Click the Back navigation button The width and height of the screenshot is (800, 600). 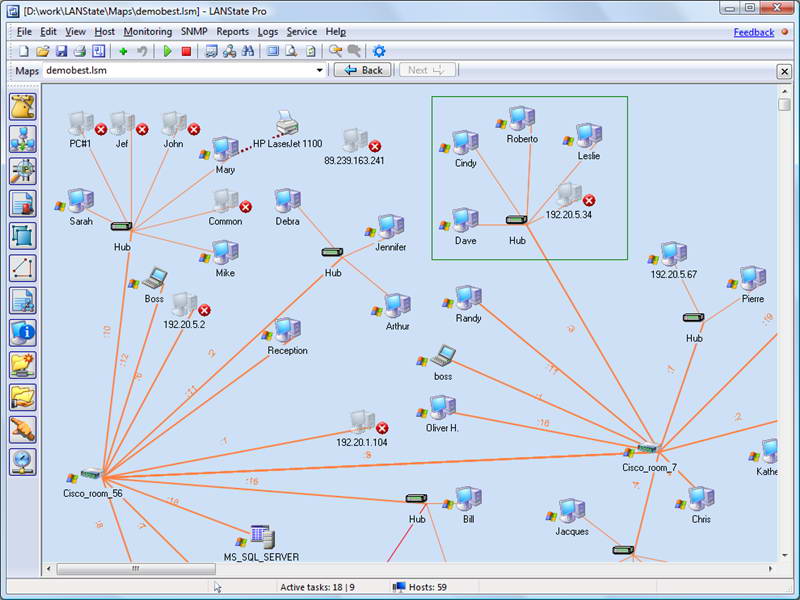coord(362,71)
